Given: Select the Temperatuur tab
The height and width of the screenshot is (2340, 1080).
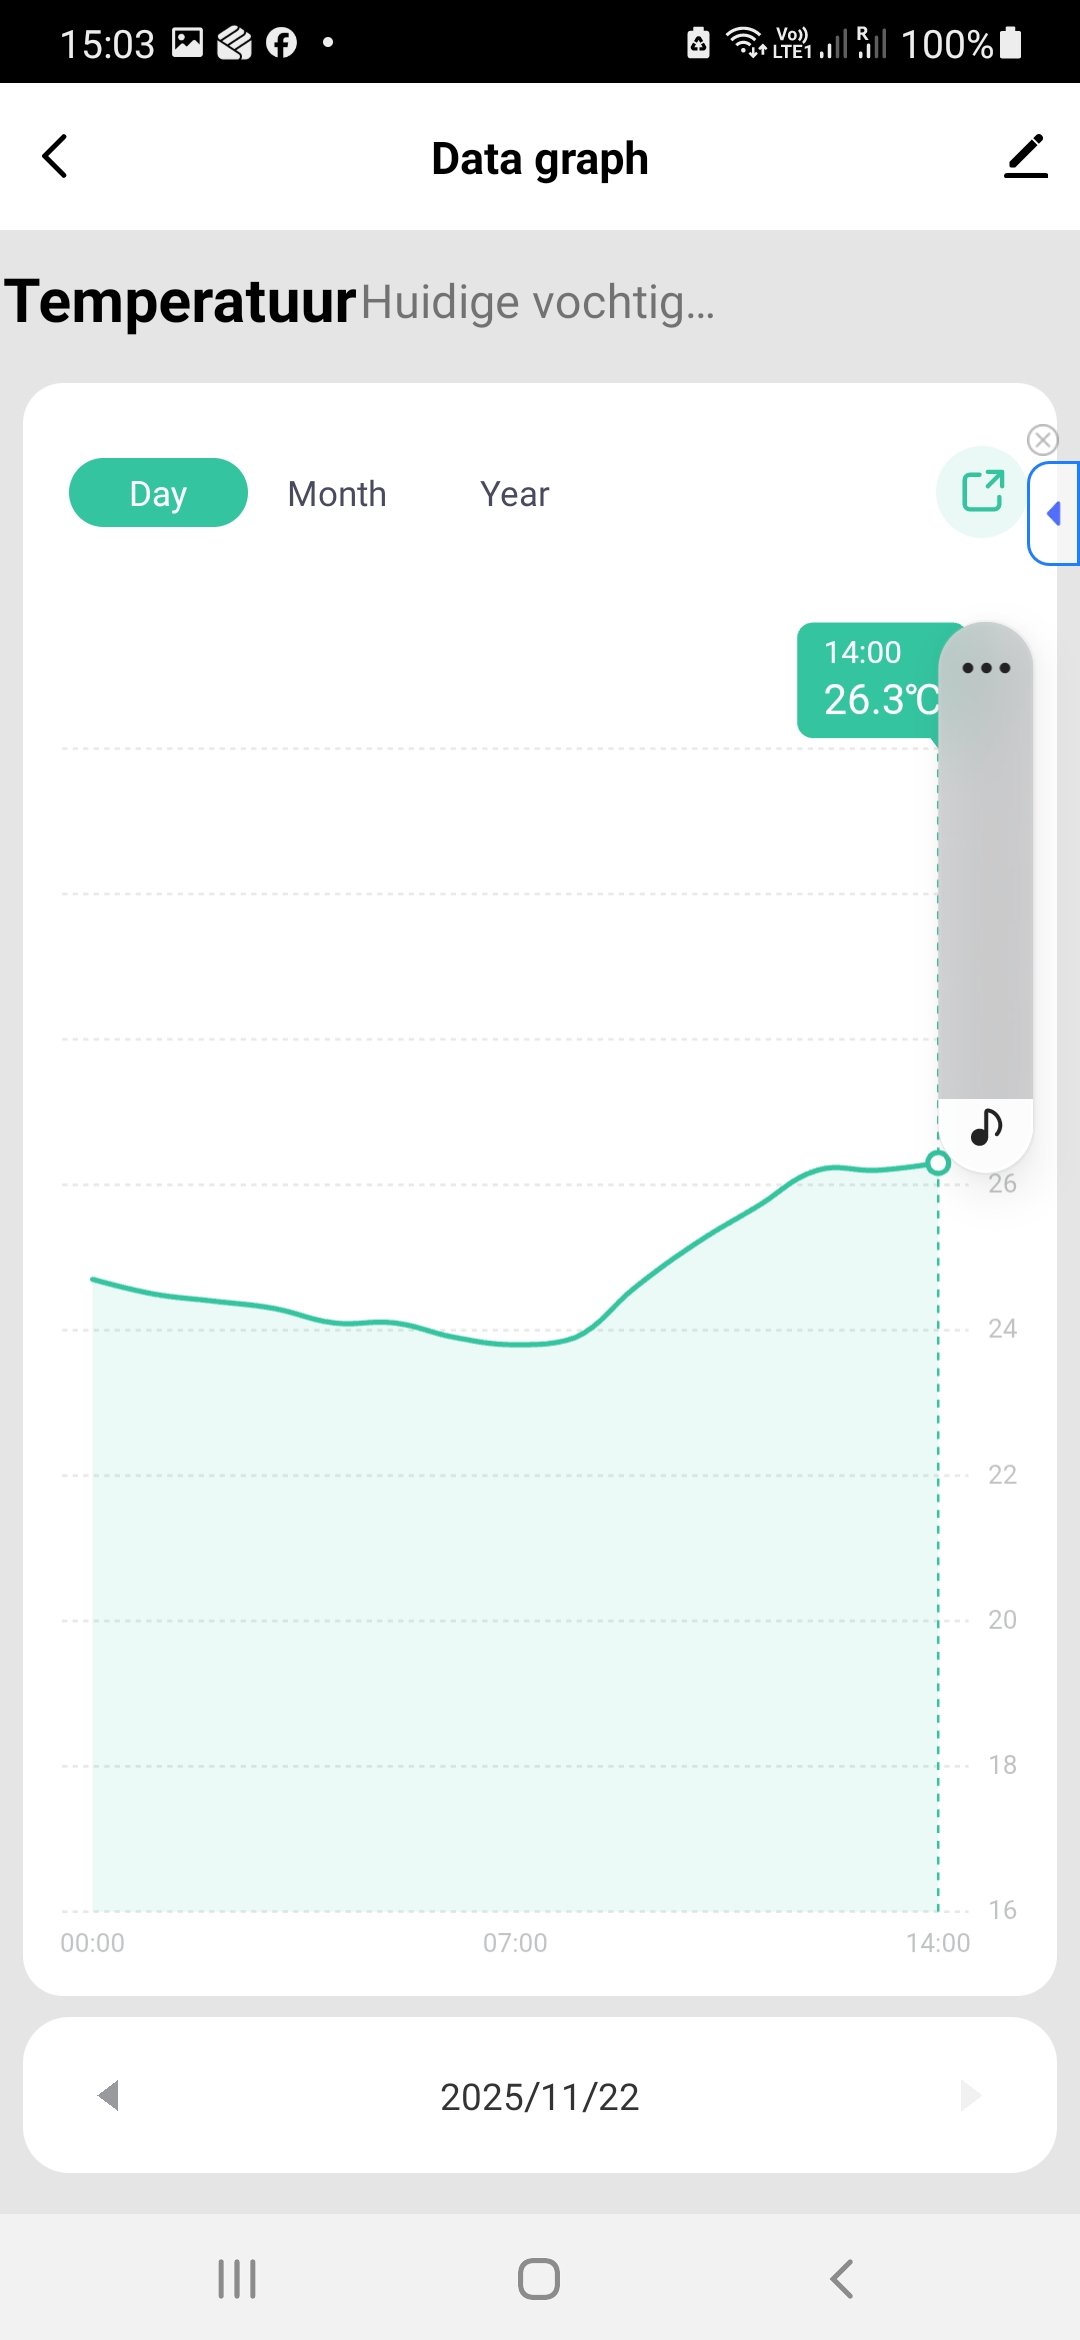Looking at the screenshot, I should coord(180,302).
